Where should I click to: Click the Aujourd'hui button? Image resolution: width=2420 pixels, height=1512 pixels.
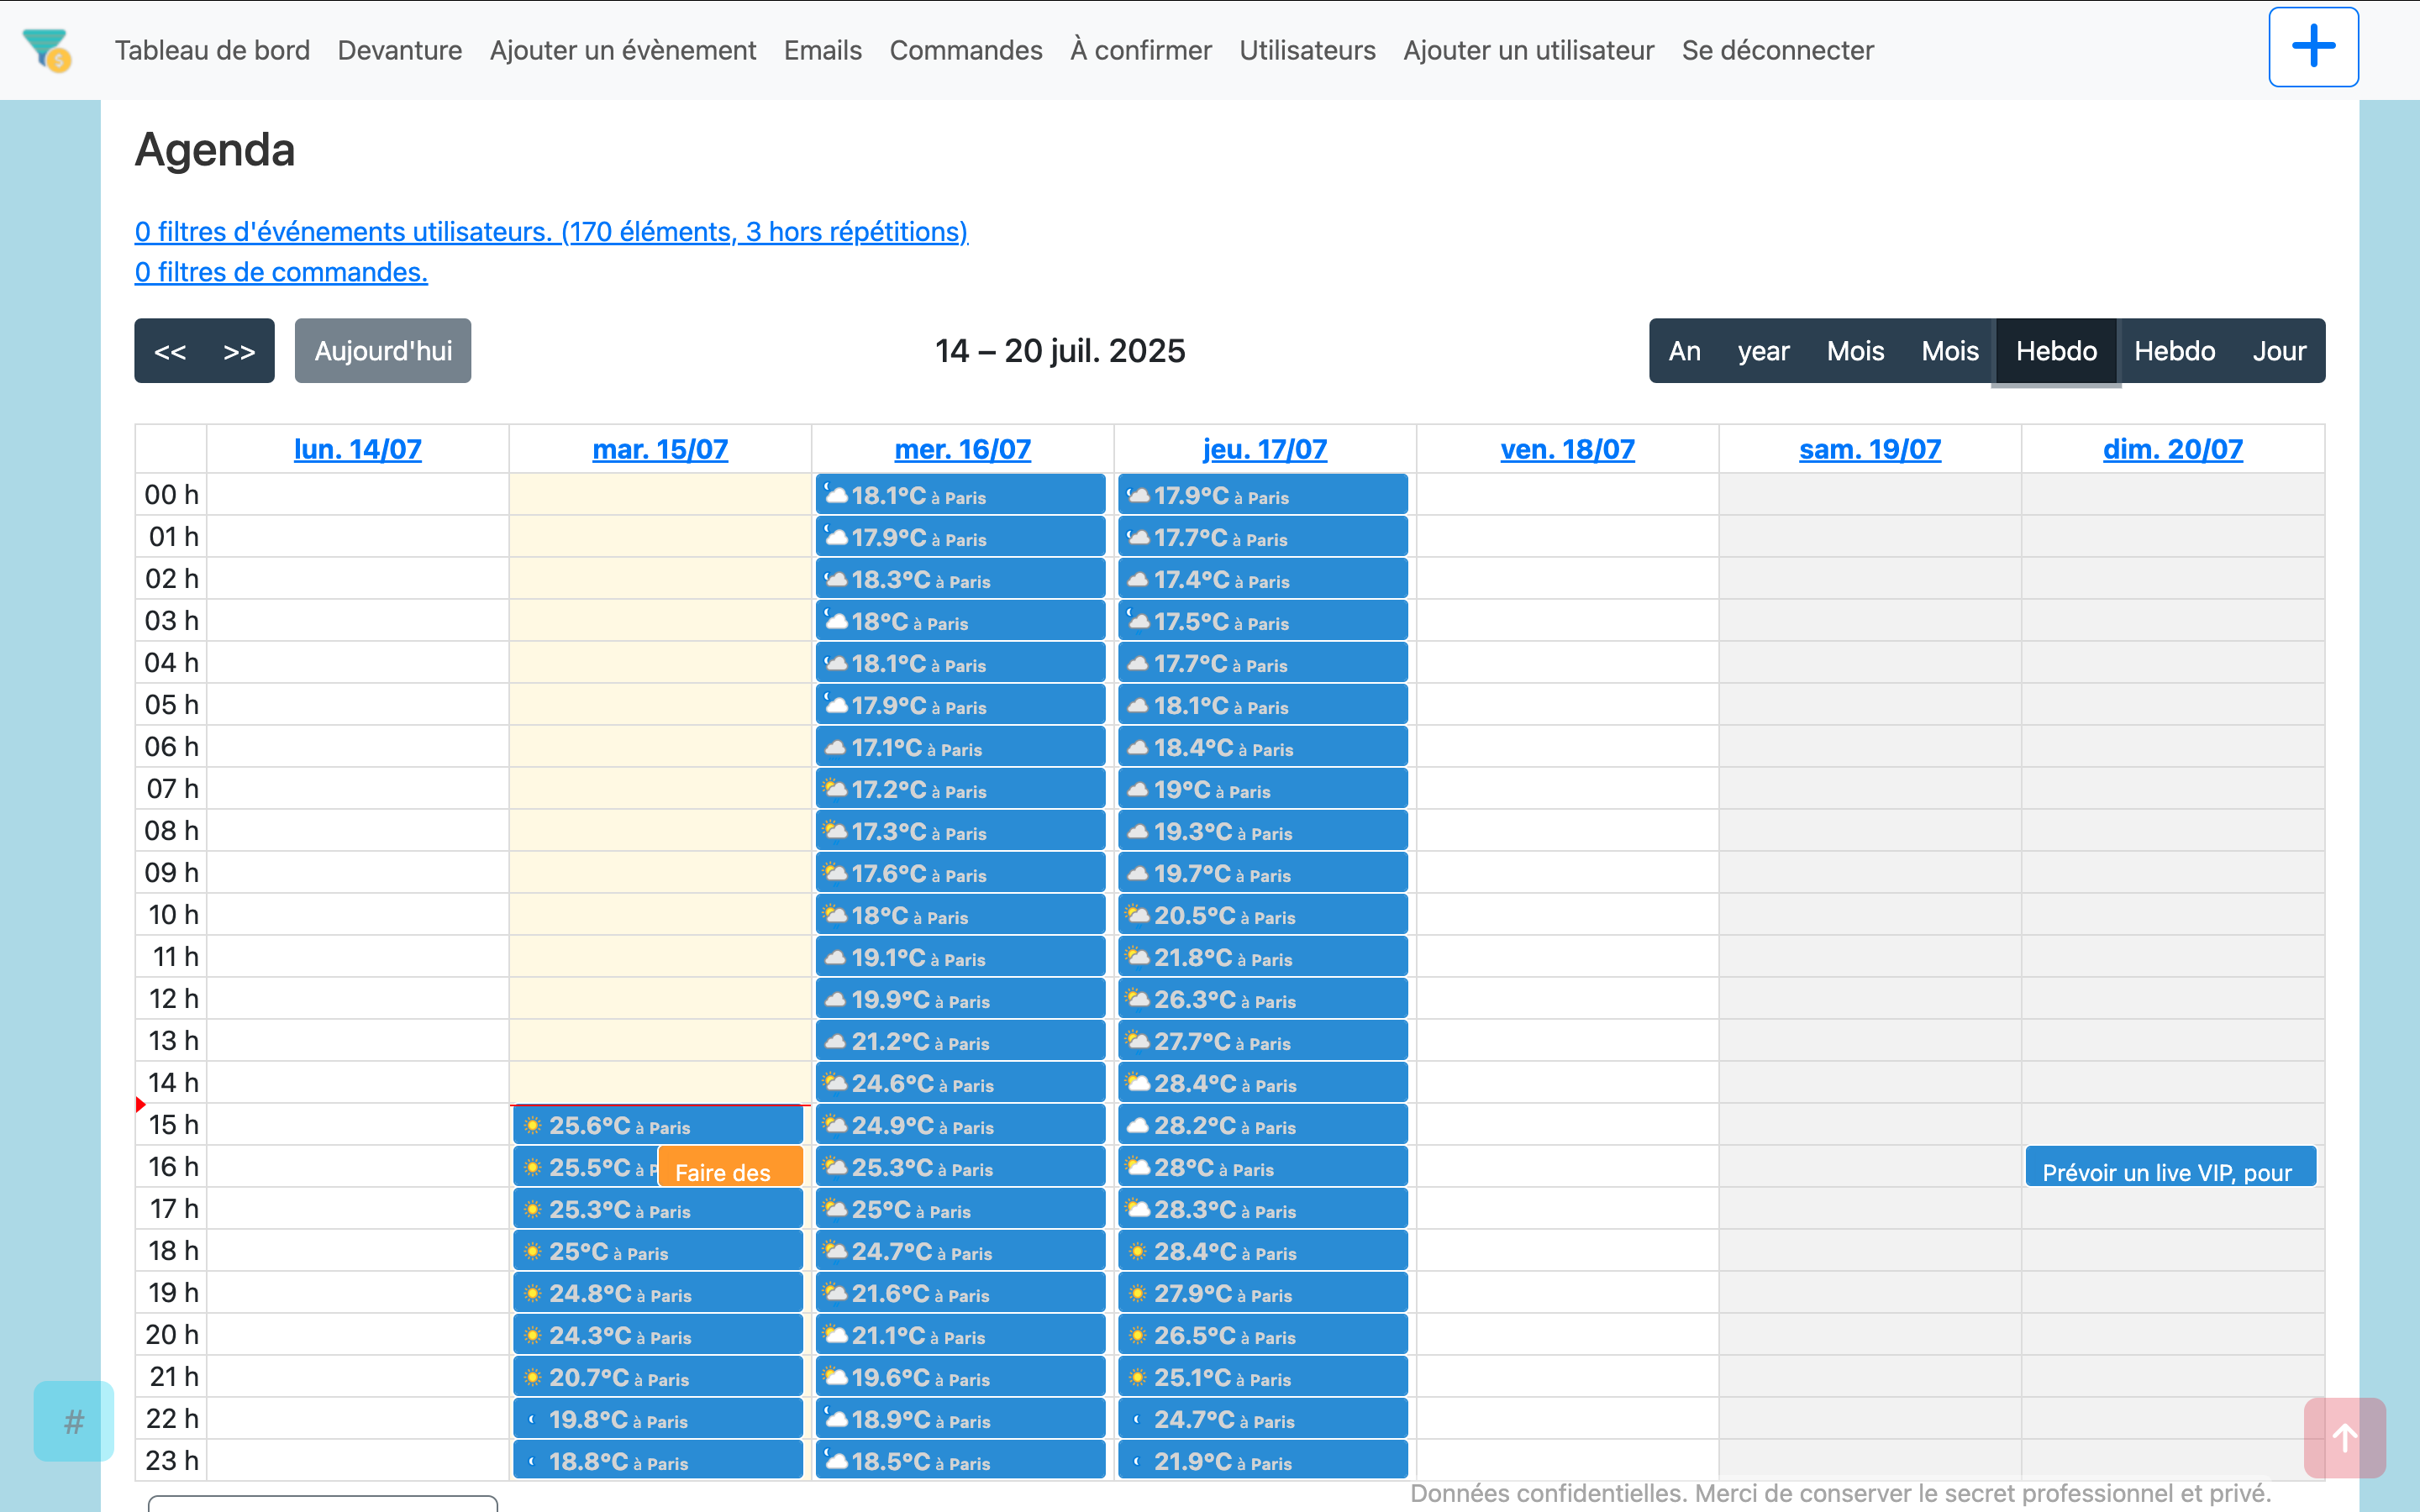383,351
